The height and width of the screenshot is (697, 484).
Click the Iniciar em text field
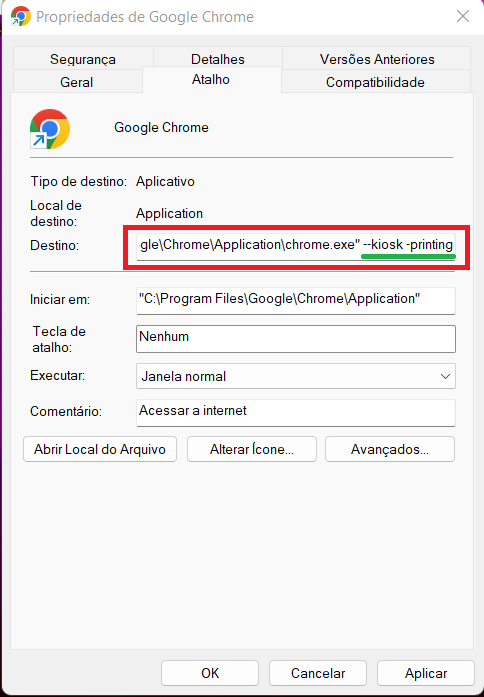[x=296, y=300]
